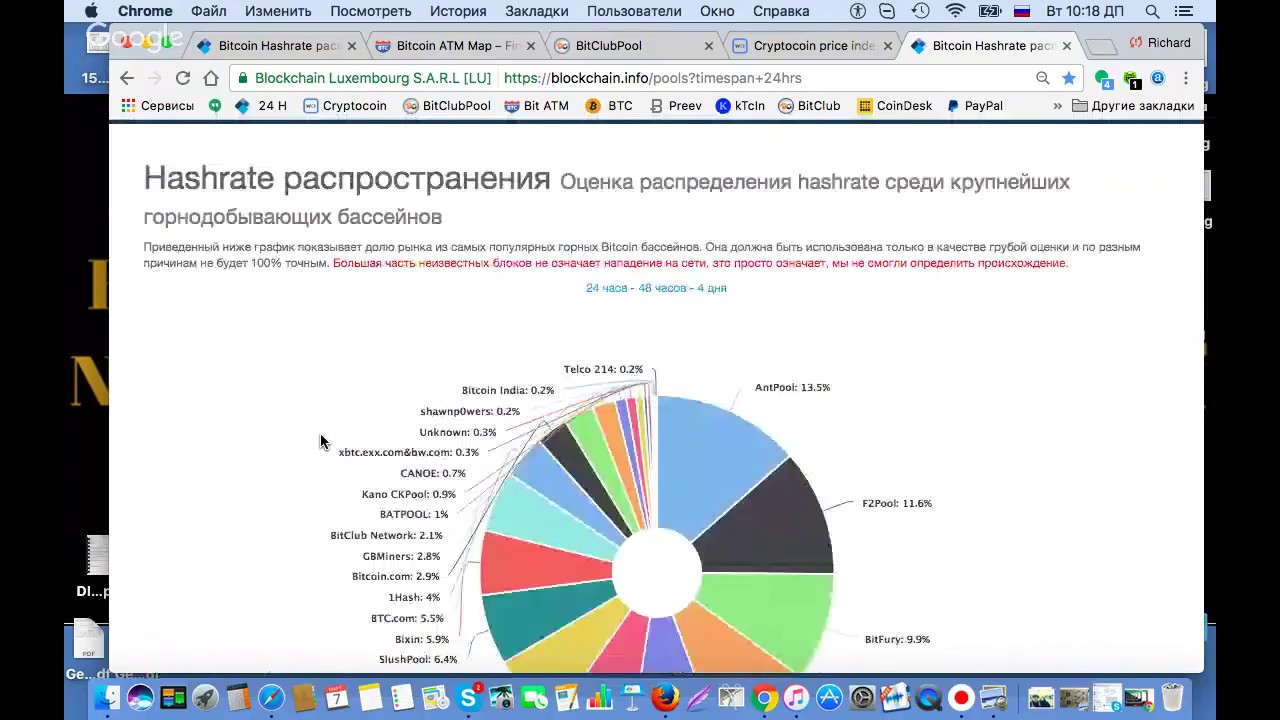Open the Окно menu
Screen dimensions: 1280x720
point(718,11)
